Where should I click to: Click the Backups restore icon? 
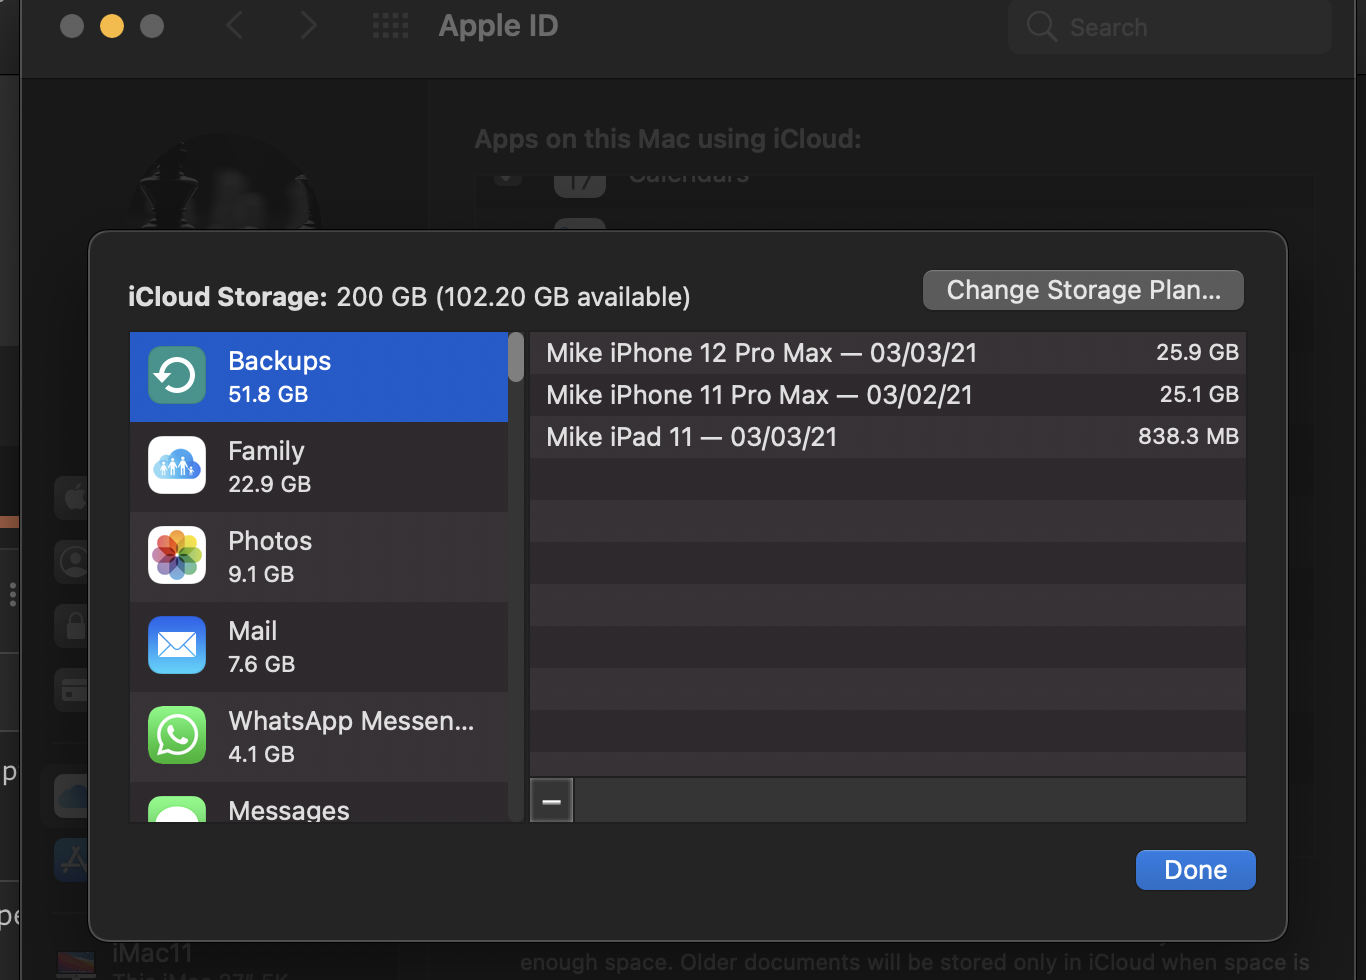177,376
